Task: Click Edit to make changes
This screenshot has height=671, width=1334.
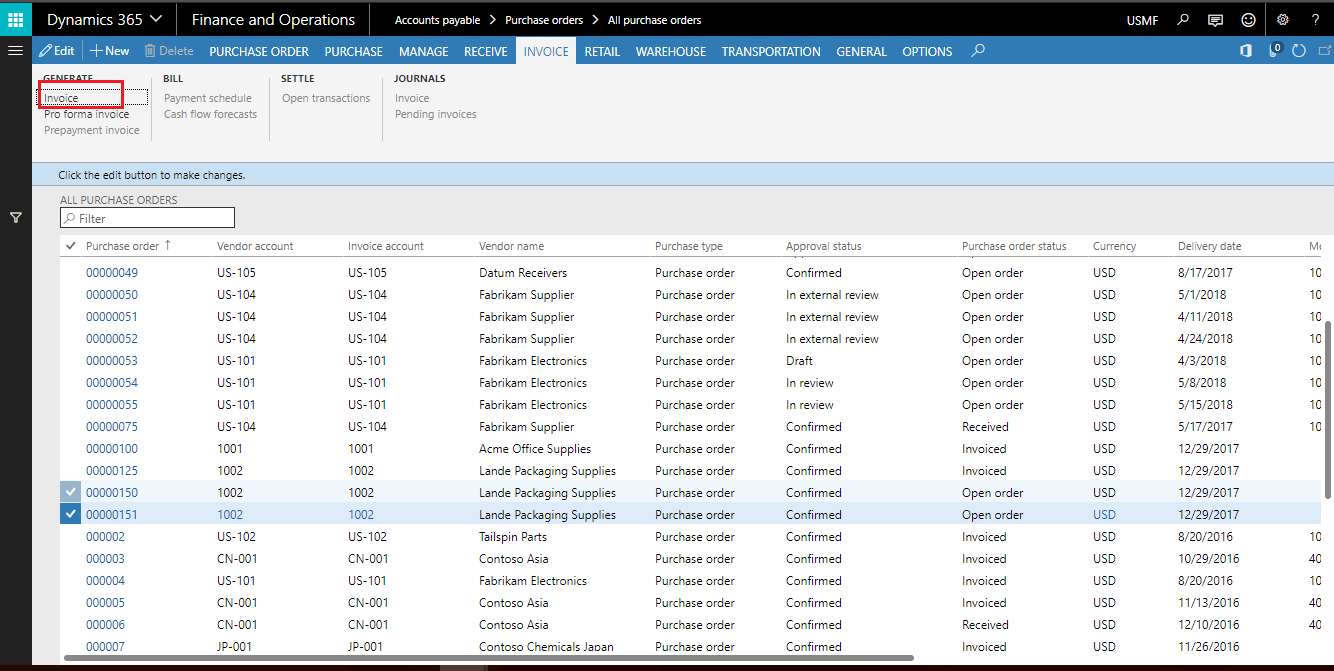Action: (56, 49)
